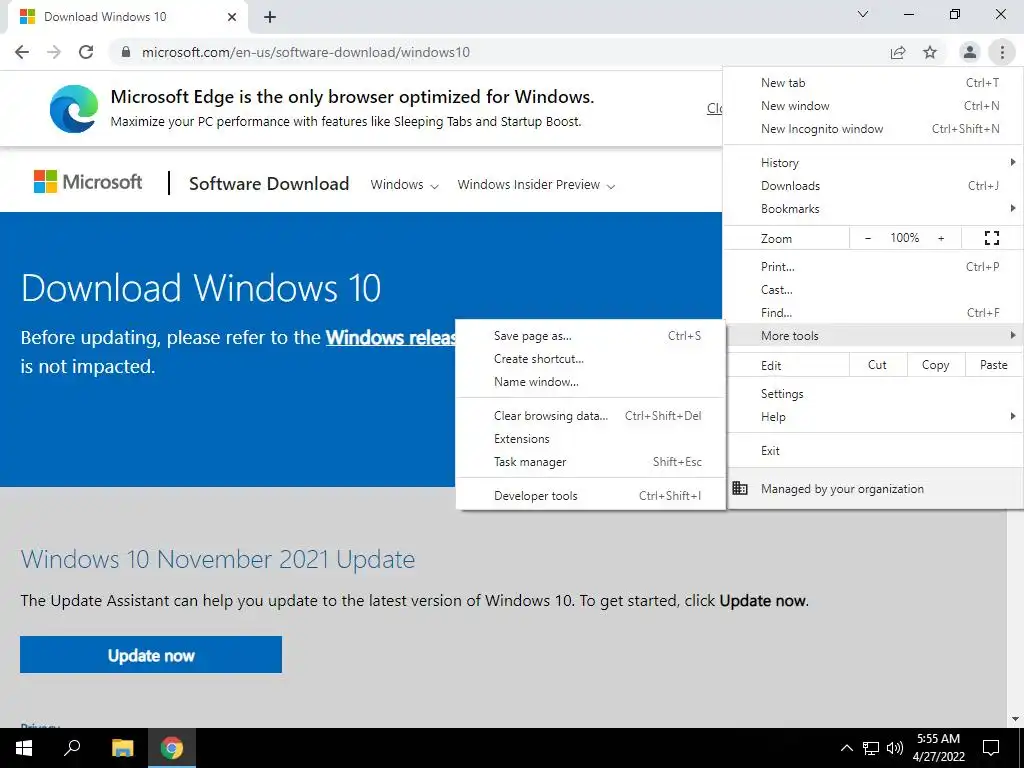
Task: Share this page using the share icon
Action: tap(898, 52)
